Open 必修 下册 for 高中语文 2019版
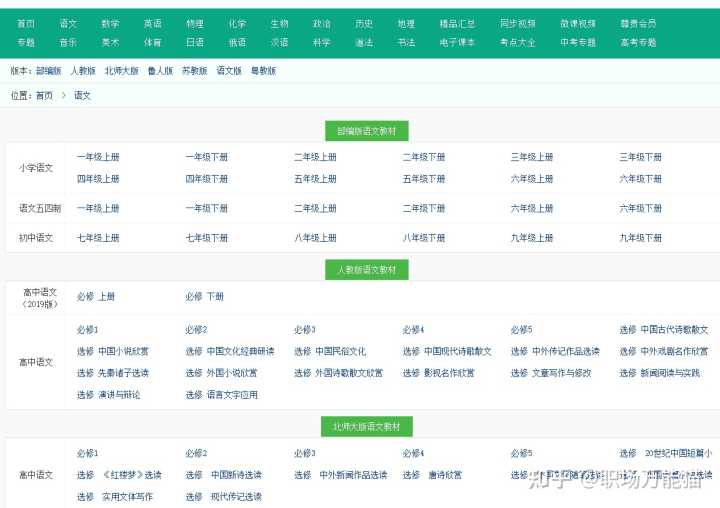The width and height of the screenshot is (720, 508). (x=204, y=297)
